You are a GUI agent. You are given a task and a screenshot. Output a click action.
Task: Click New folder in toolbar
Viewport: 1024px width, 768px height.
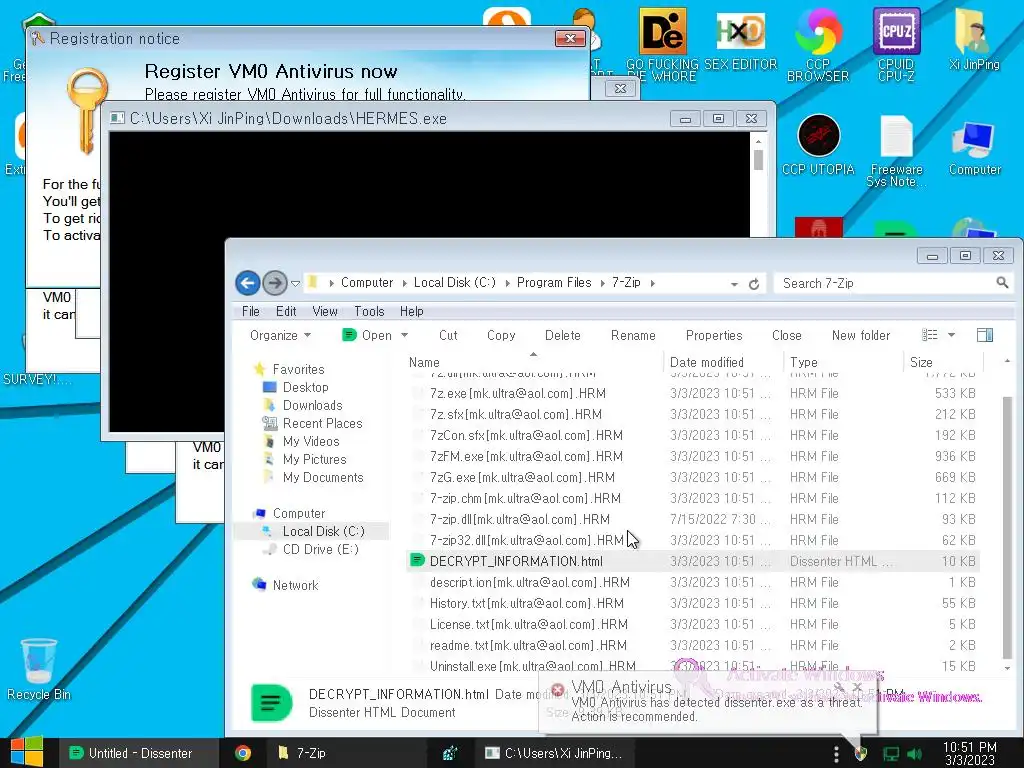click(861, 335)
